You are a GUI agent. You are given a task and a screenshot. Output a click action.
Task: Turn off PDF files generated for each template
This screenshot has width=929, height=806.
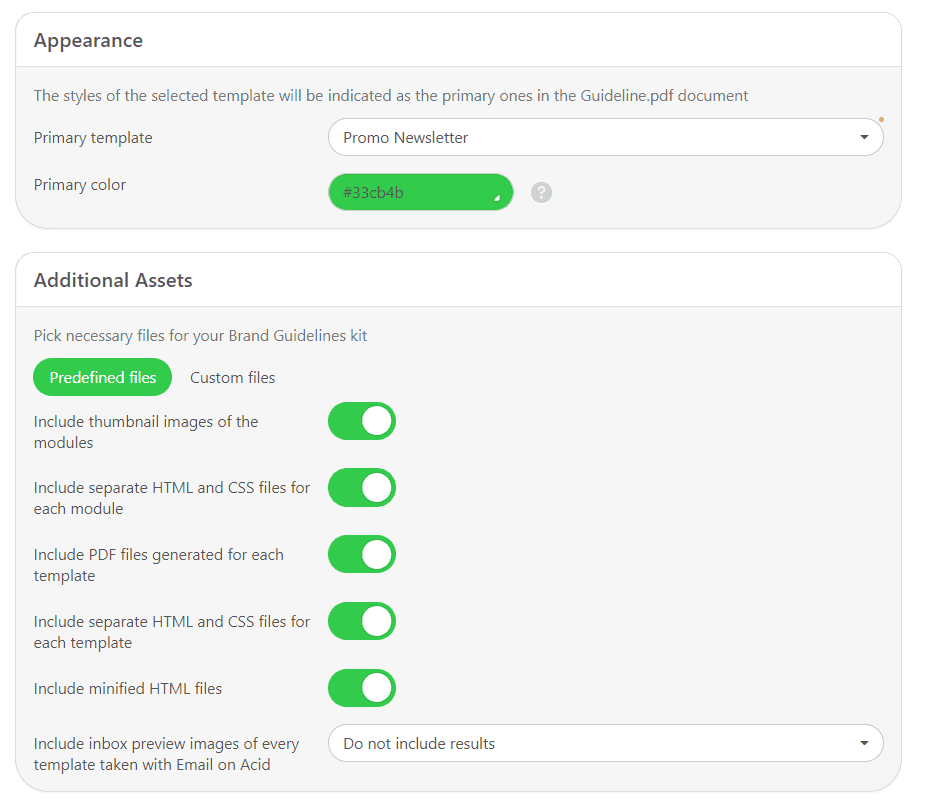click(x=362, y=555)
